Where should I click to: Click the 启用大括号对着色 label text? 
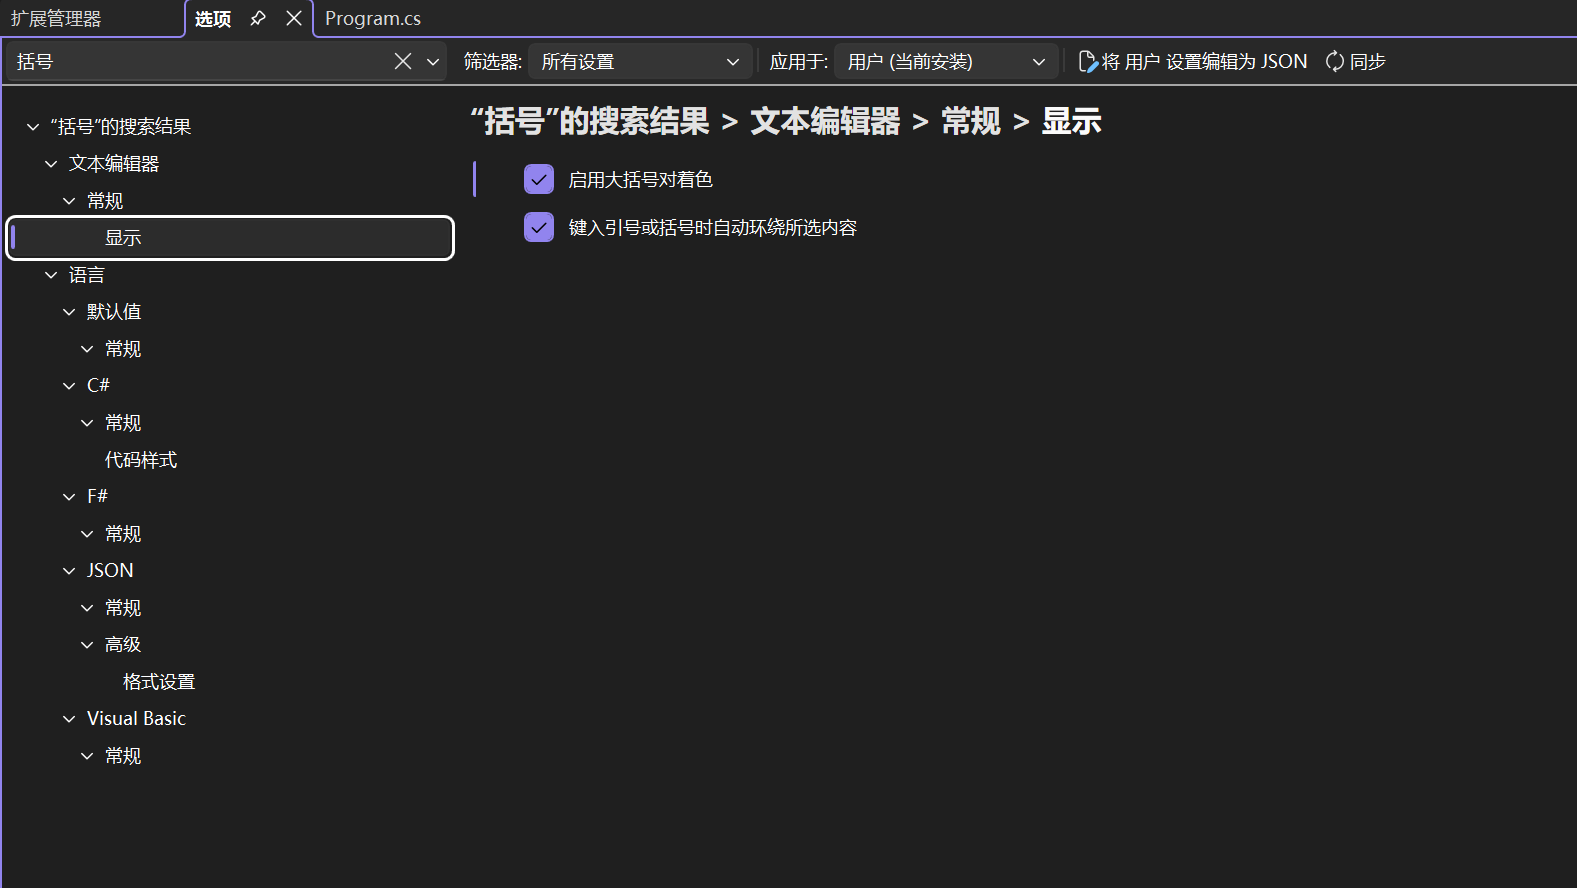pyautogui.click(x=640, y=180)
